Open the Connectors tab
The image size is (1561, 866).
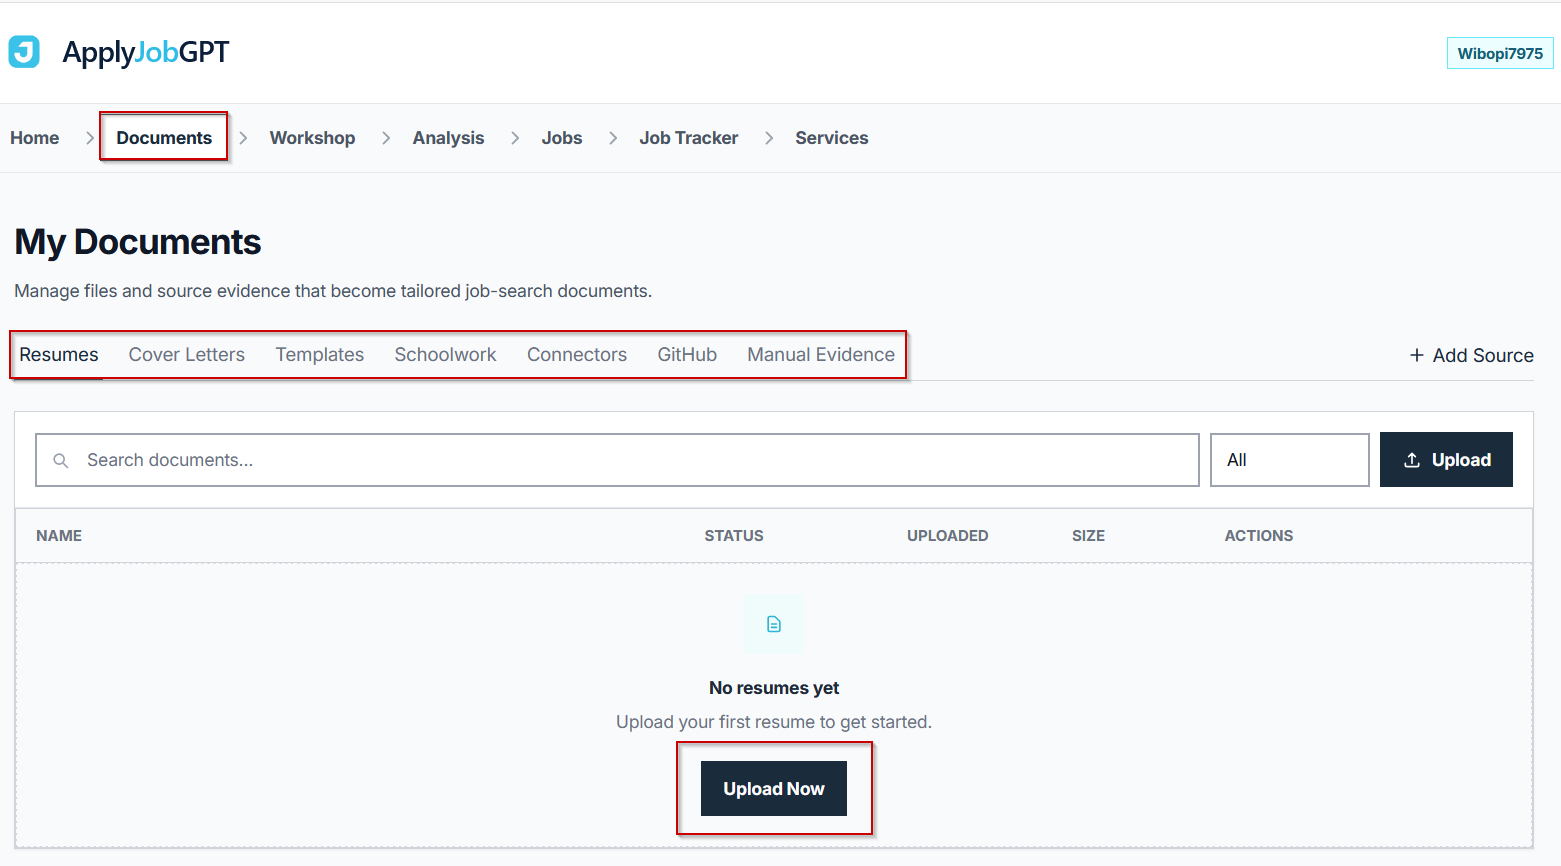[x=577, y=355]
